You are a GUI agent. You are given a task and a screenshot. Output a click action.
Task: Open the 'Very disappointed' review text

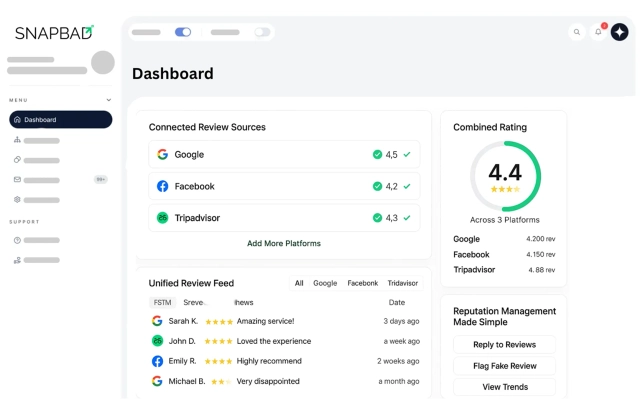(x=268, y=381)
